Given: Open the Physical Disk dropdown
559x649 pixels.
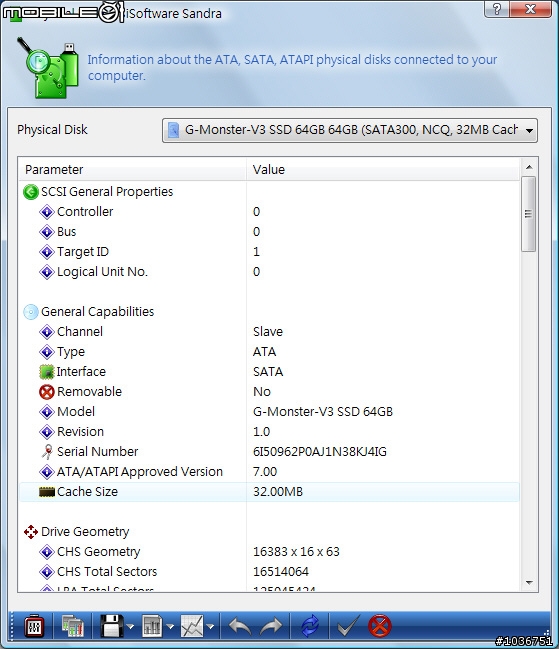Looking at the screenshot, I should [350, 130].
